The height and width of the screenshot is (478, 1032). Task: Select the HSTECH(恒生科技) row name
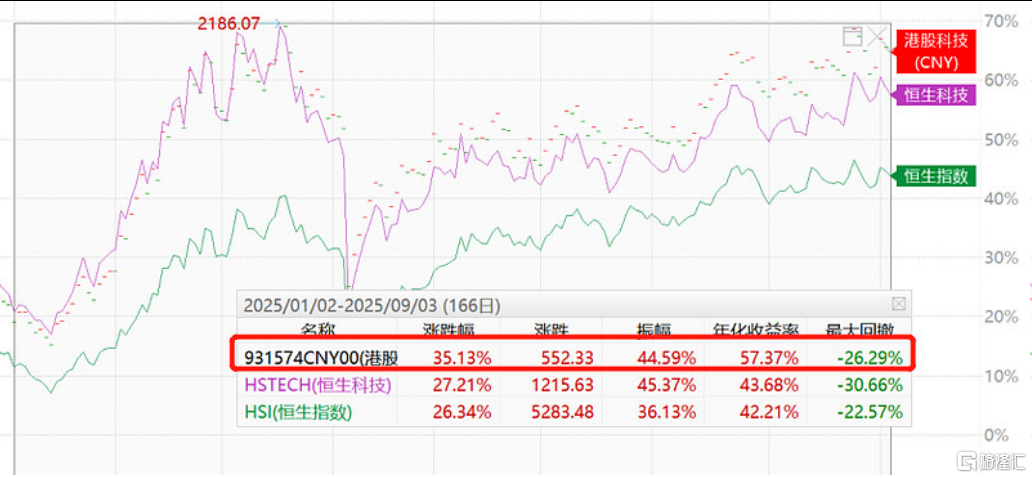point(317,385)
